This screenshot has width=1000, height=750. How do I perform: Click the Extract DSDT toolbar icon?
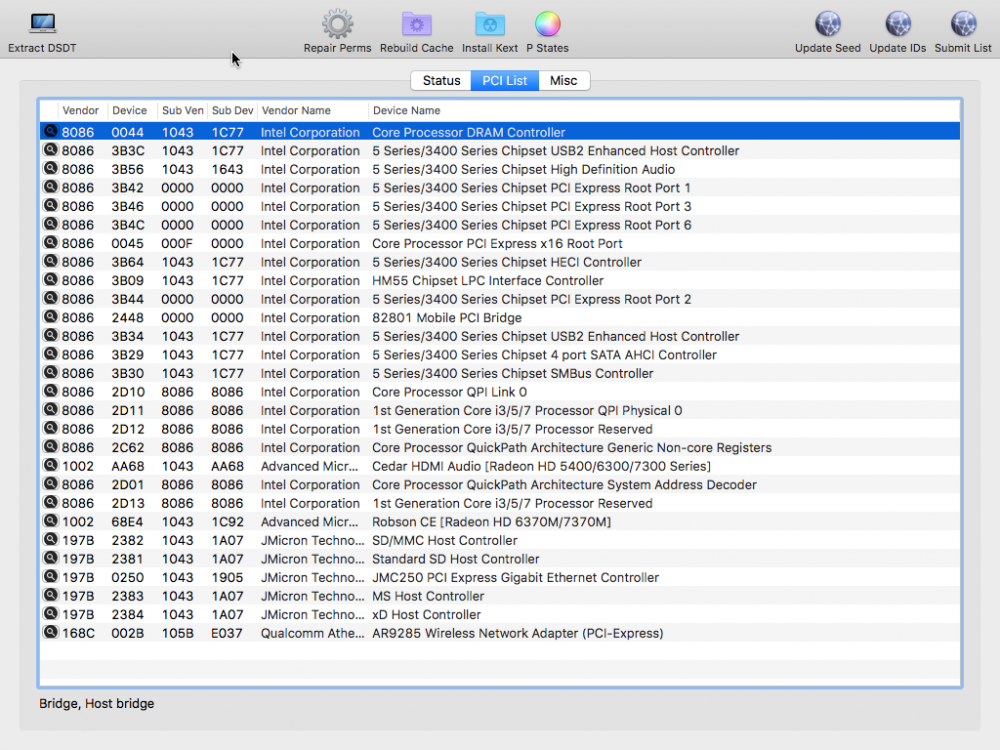42,24
